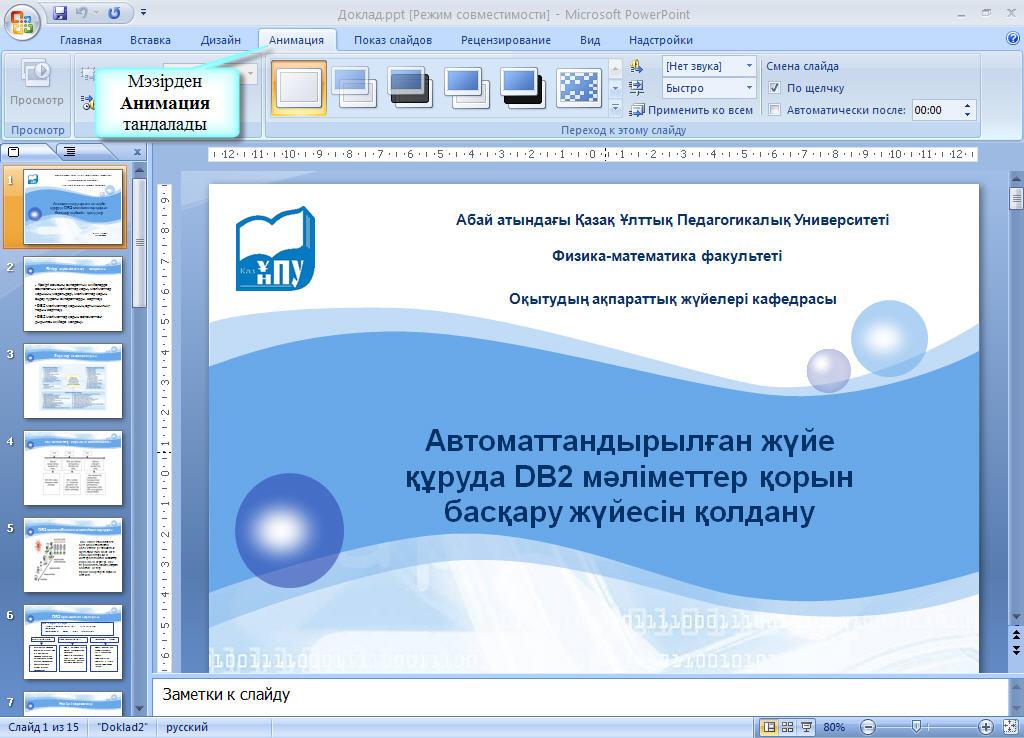
Task: Switch to the Outline pane tab
Action: [70, 152]
